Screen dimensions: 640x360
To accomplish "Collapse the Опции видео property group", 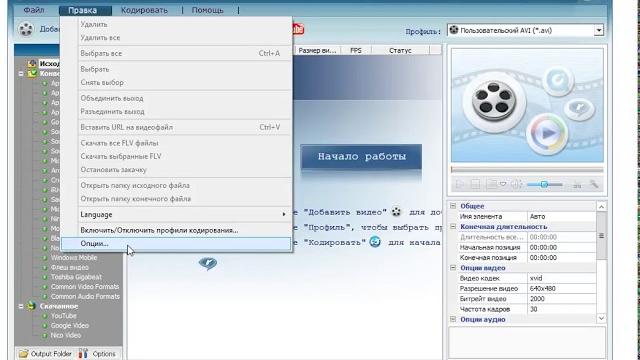I will tap(453, 268).
